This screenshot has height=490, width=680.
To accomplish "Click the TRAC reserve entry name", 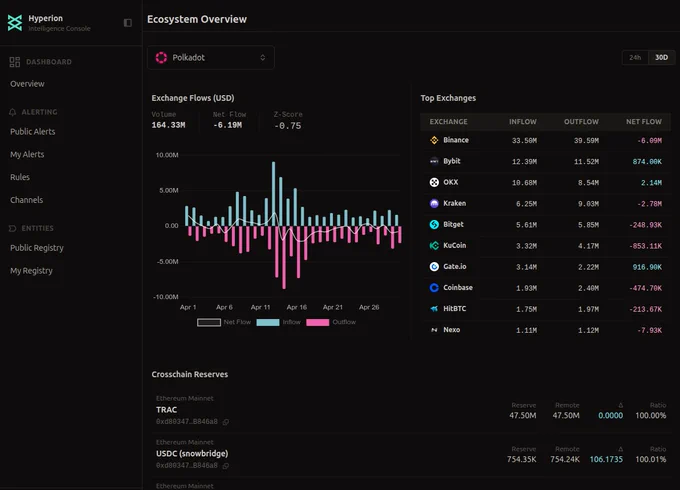I will [x=167, y=410].
